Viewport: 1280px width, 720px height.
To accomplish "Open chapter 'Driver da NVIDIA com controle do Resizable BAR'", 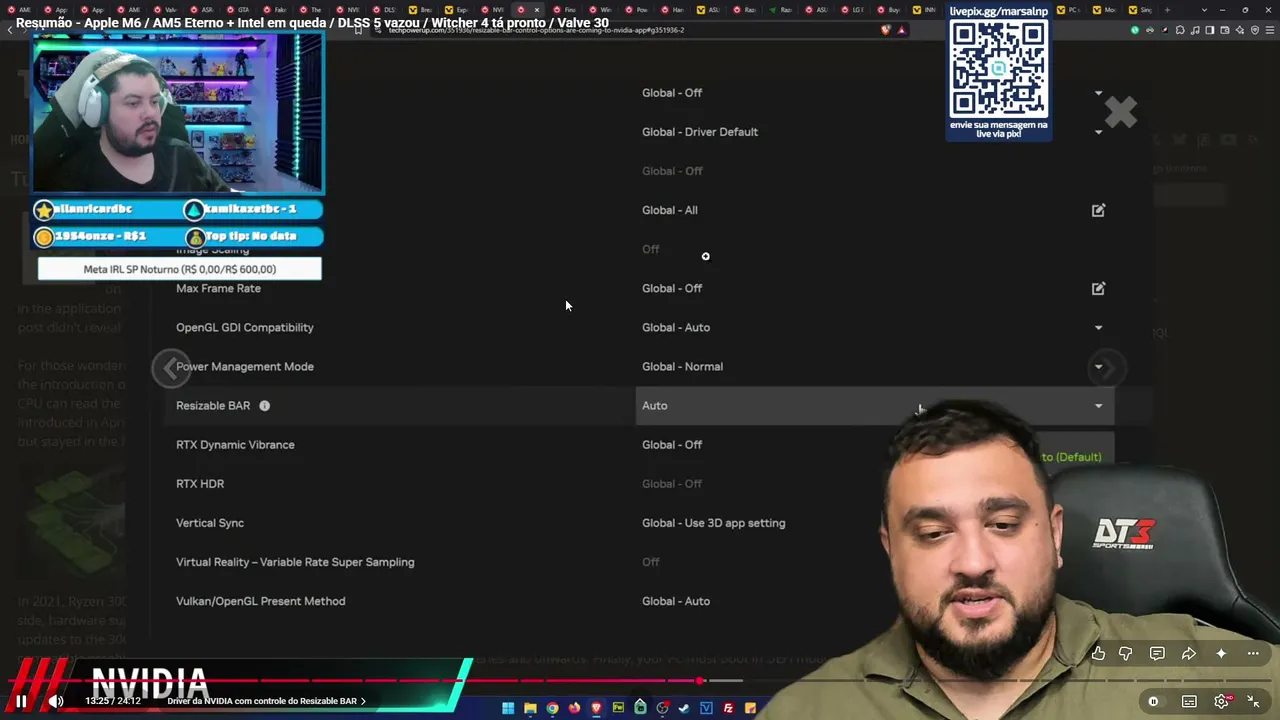I will point(266,701).
